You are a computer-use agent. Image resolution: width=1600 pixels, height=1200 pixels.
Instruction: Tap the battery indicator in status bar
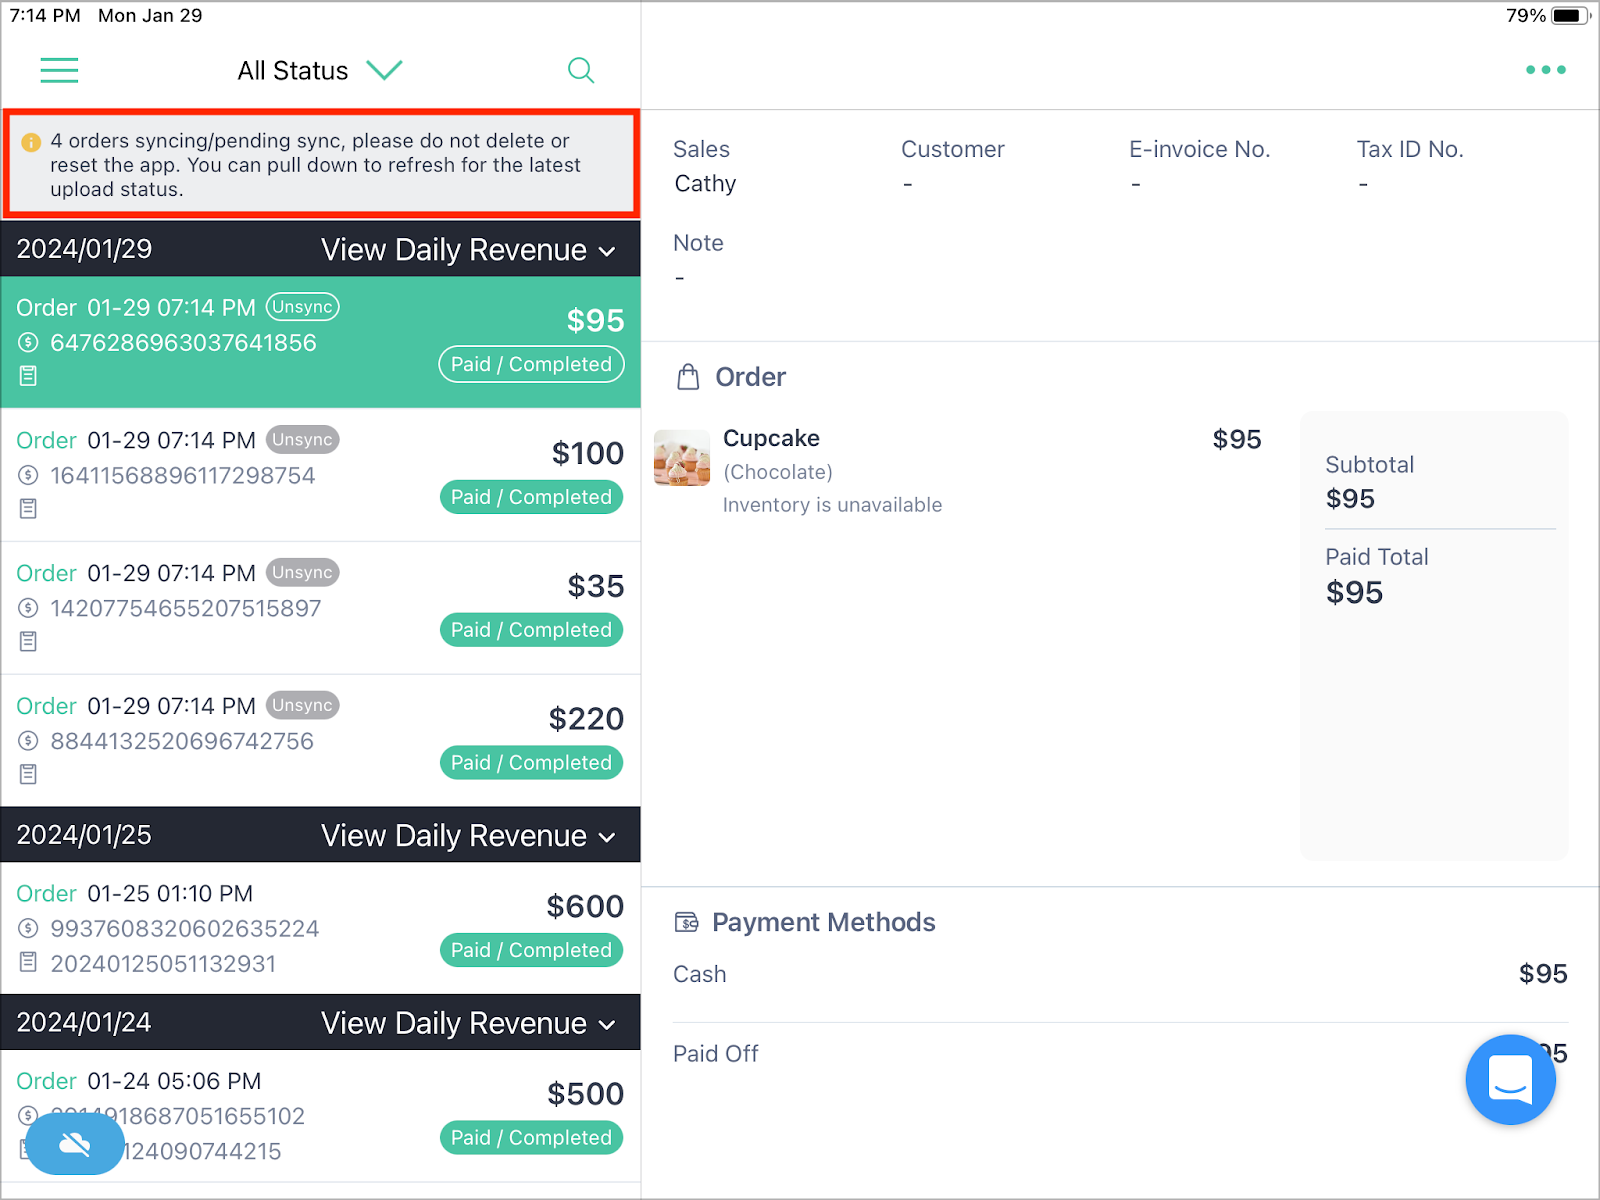1571,15
